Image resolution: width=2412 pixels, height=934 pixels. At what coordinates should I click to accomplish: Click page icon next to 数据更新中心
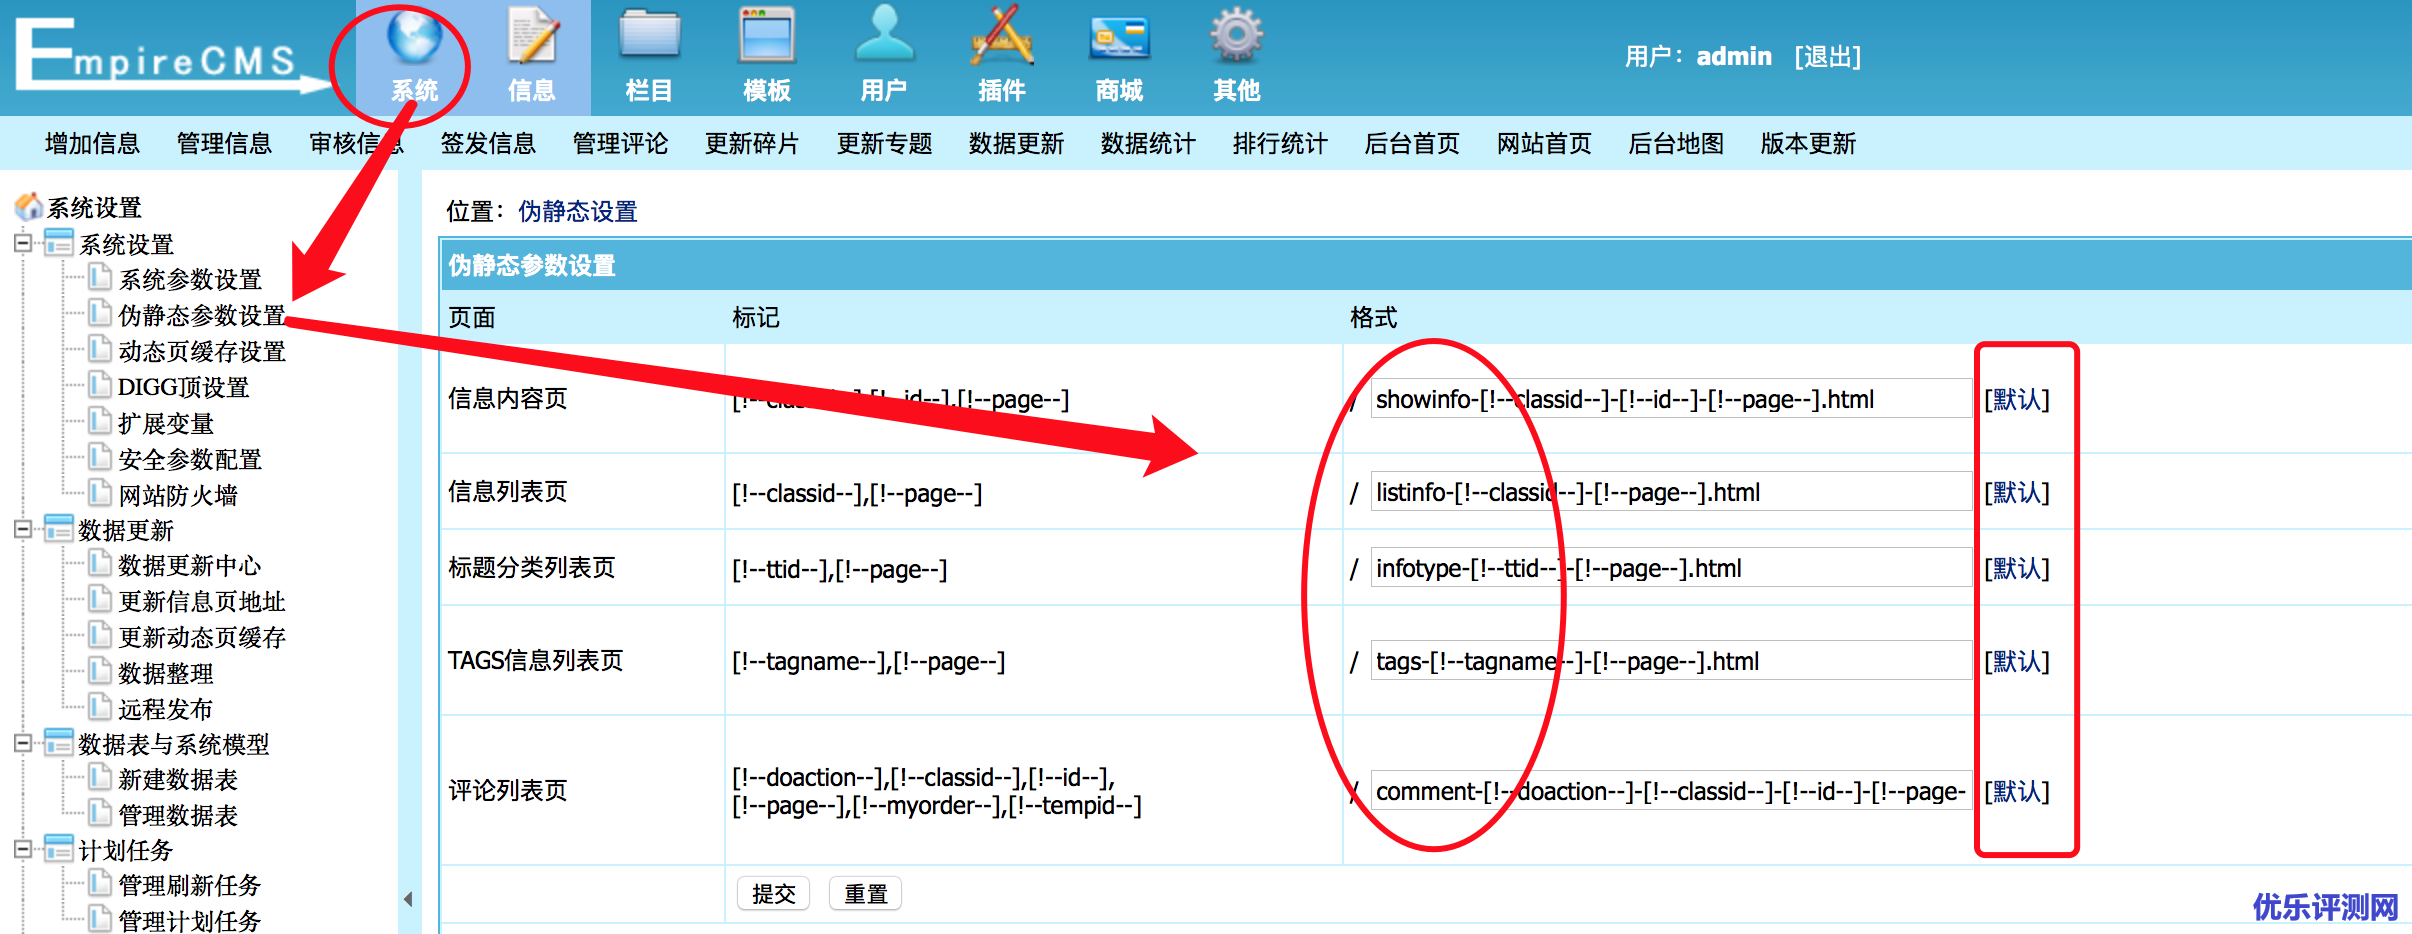[x=99, y=563]
